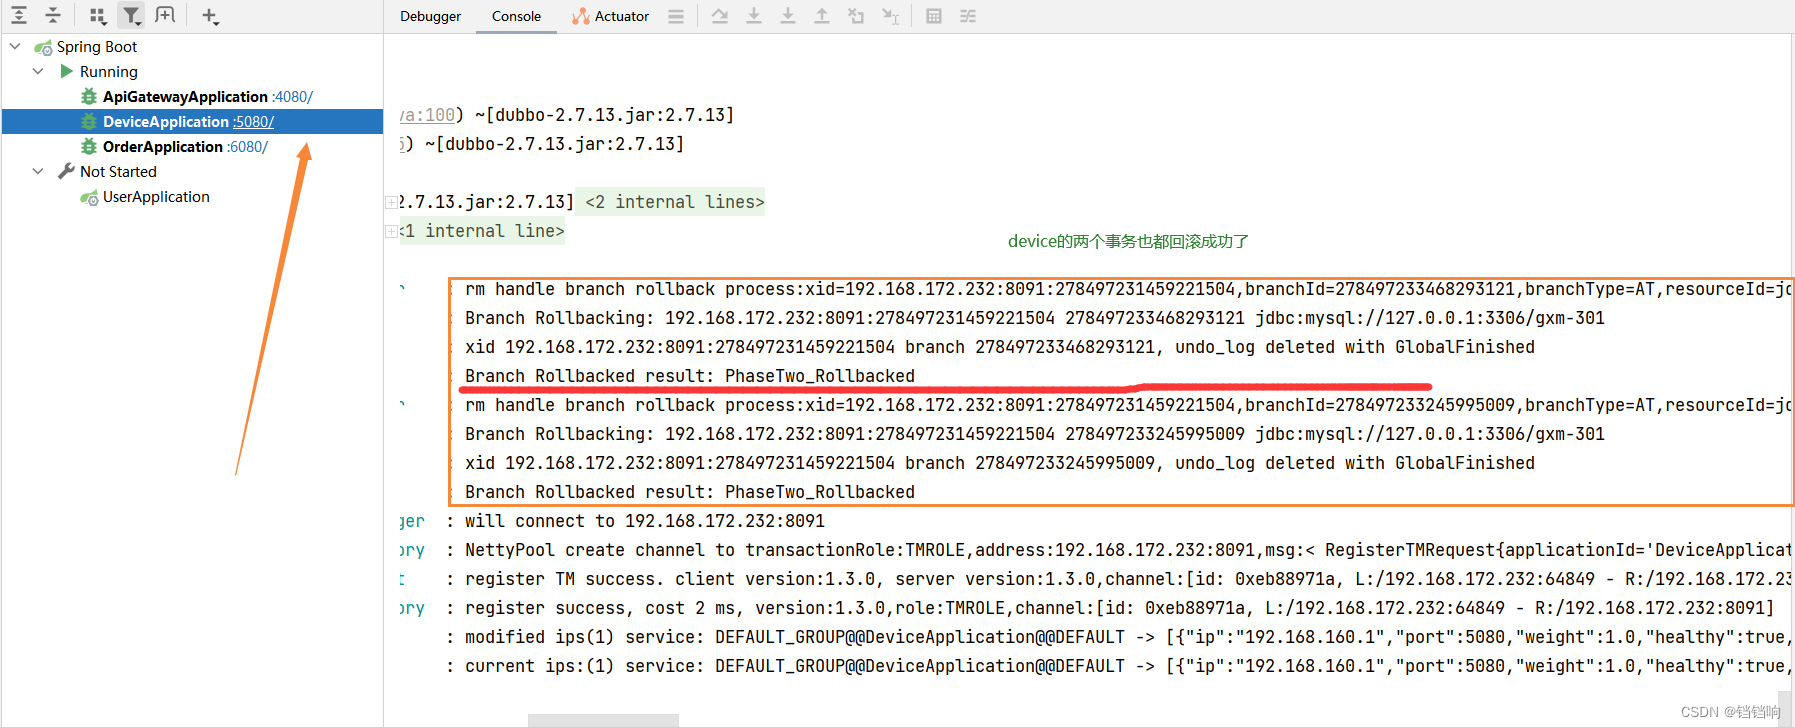Open the Group By options icon
The width and height of the screenshot is (1795, 728).
point(97,15)
